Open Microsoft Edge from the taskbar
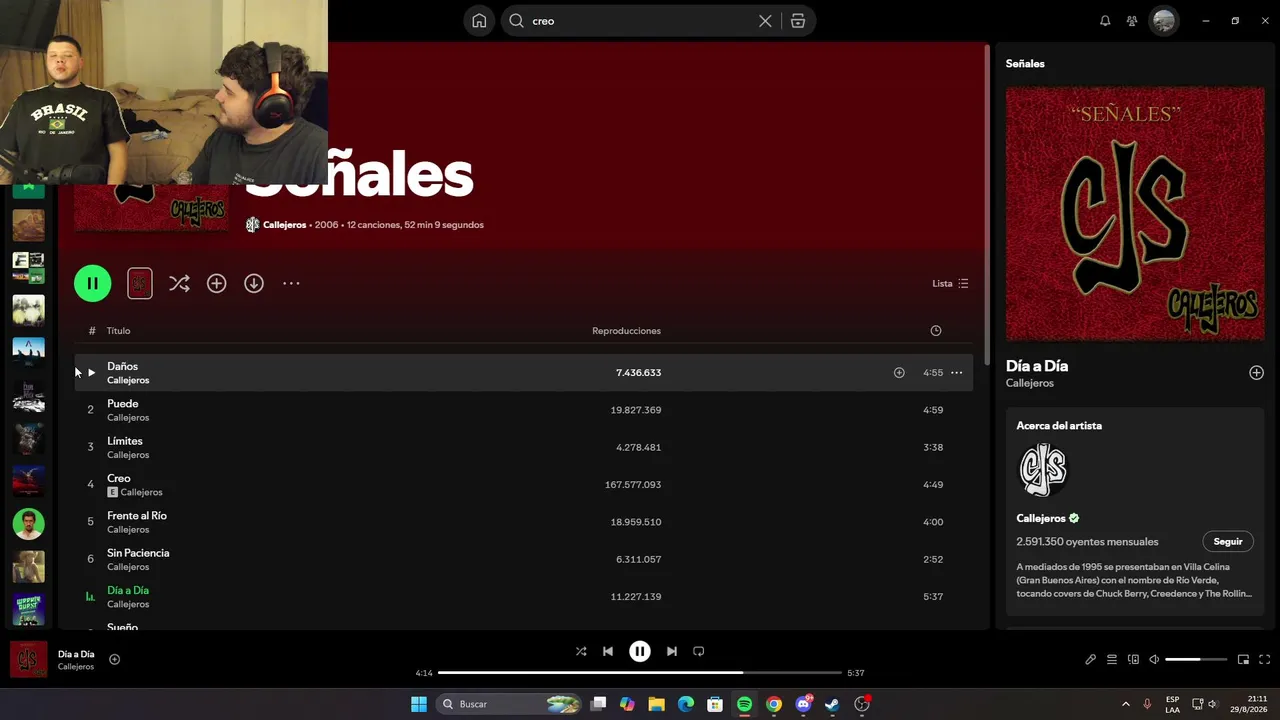1280x720 pixels. [x=686, y=704]
